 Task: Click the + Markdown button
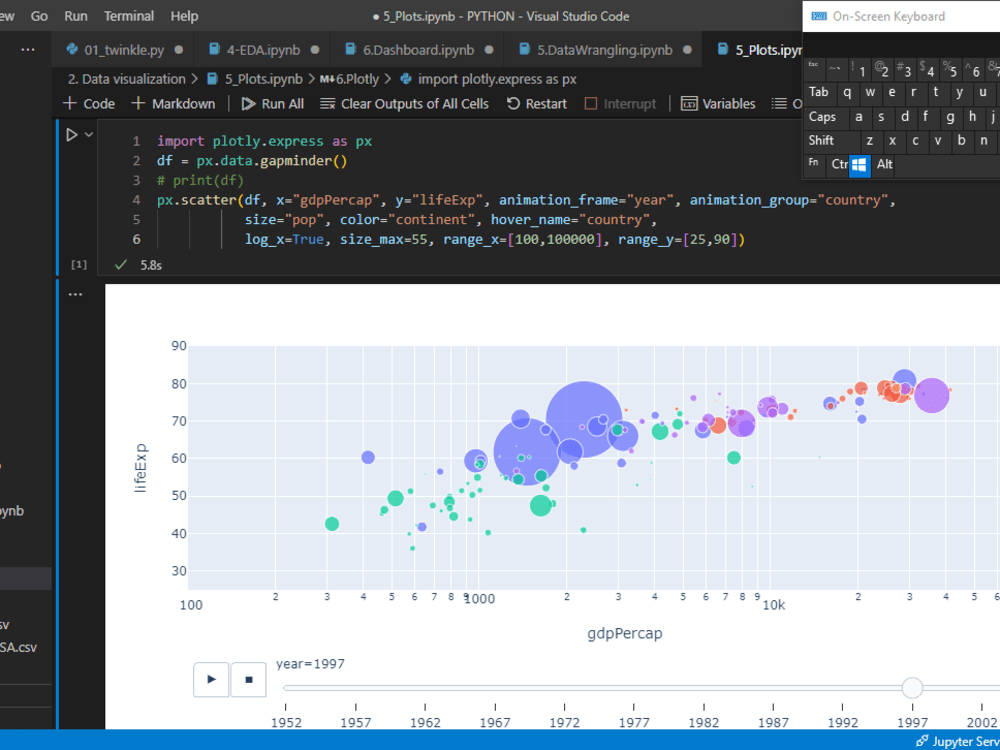[173, 103]
